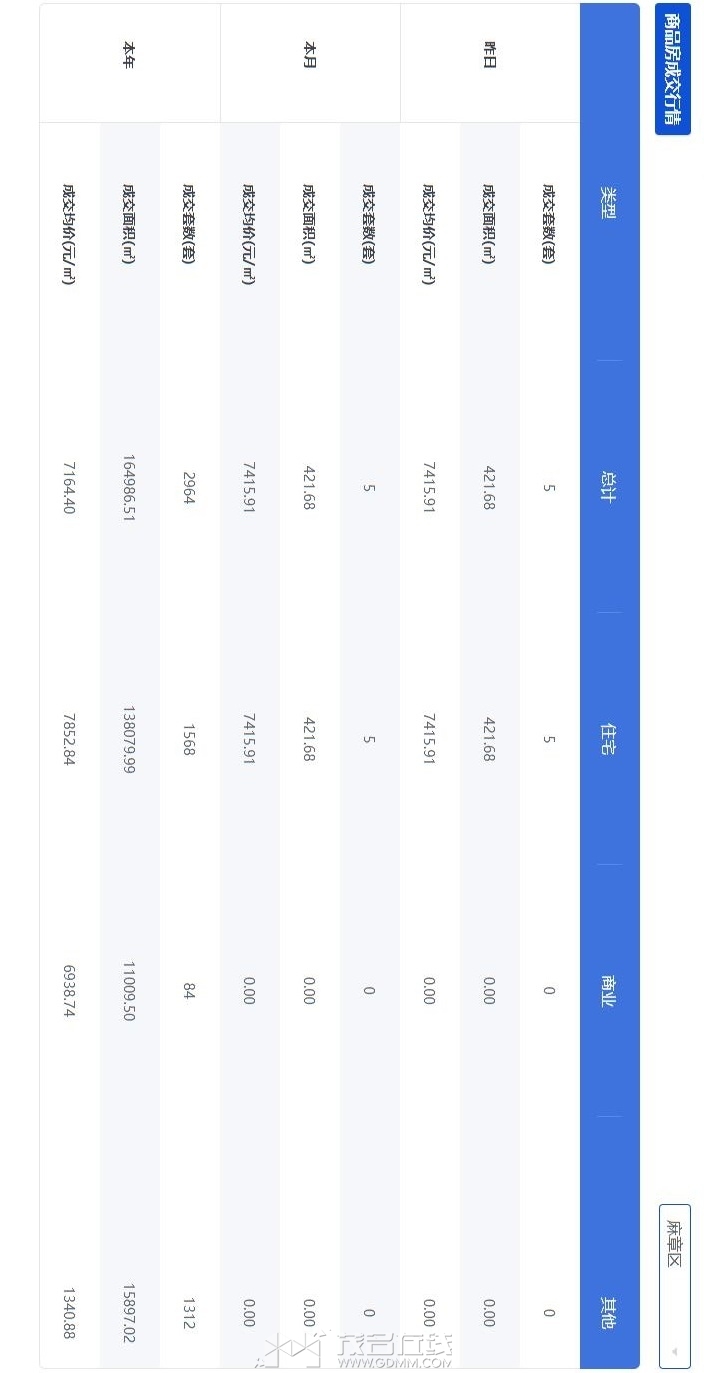The width and height of the screenshot is (704, 1373).
Task: Select the 总计 column header
Action: click(608, 486)
